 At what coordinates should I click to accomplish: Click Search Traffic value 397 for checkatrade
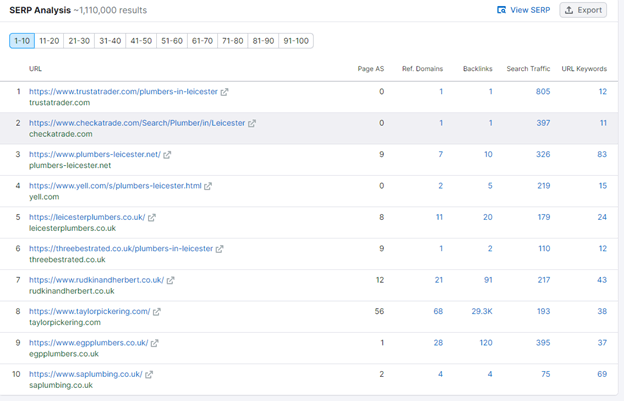[543, 123]
